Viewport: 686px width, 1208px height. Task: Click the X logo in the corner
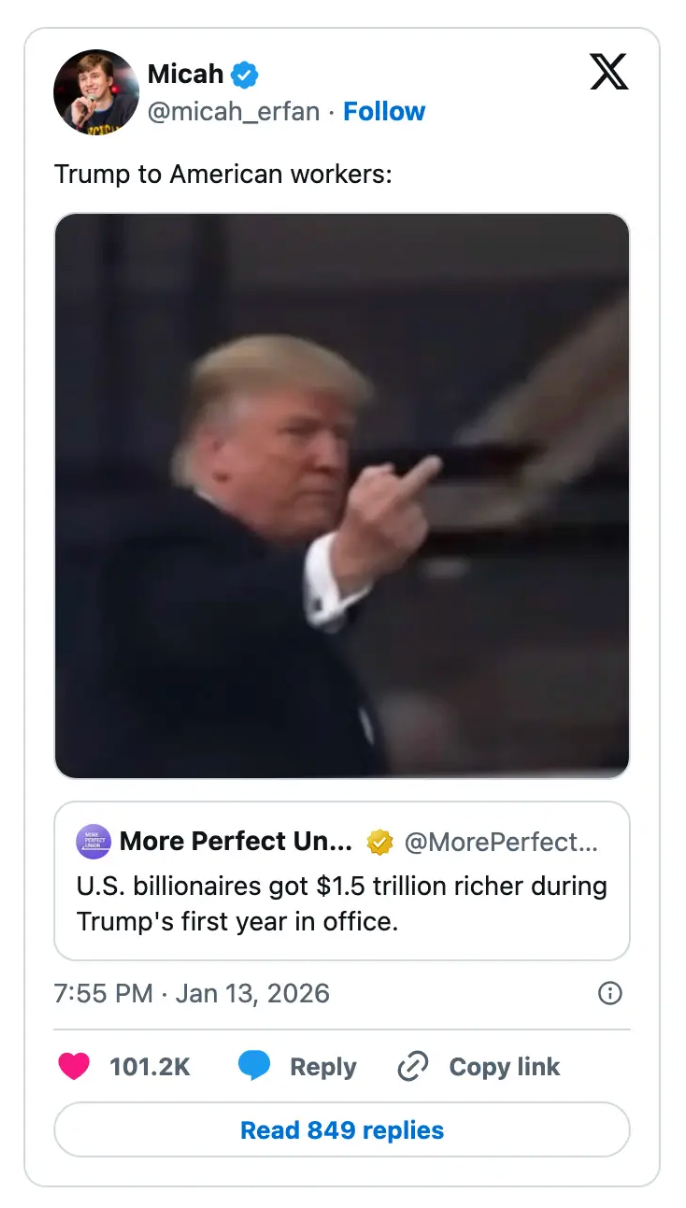click(x=609, y=72)
